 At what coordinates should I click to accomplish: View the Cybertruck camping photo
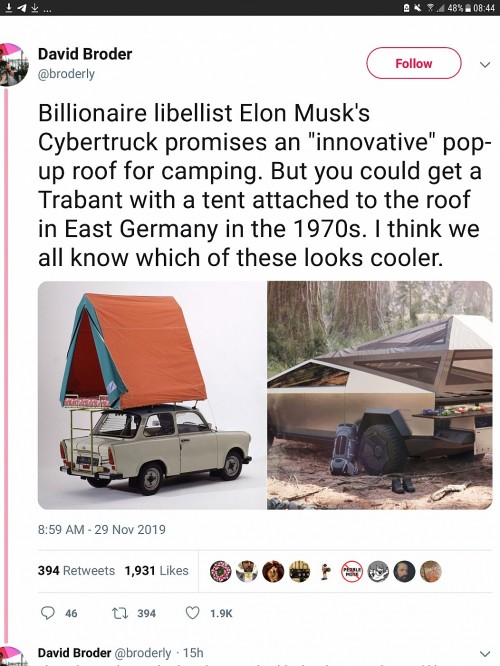(380, 395)
